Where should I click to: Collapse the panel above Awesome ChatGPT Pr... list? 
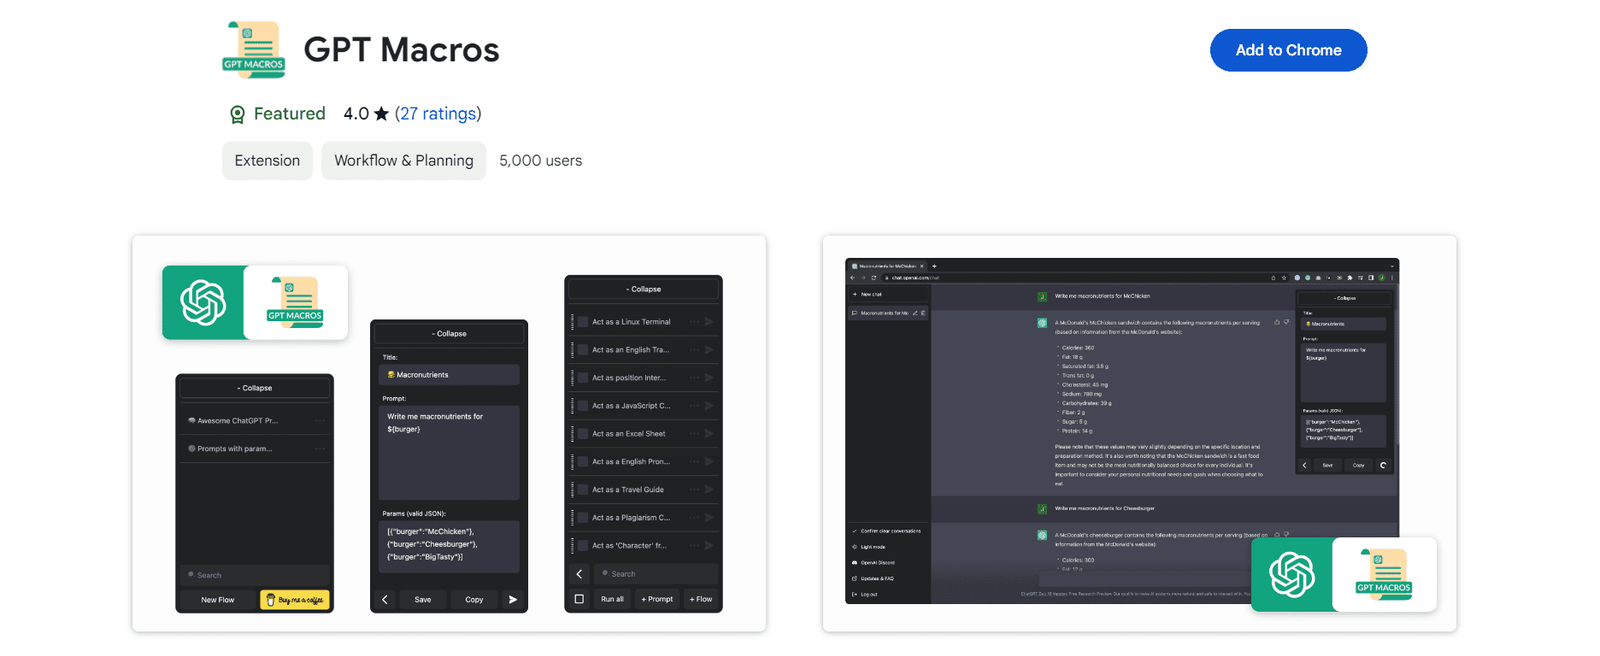point(254,388)
